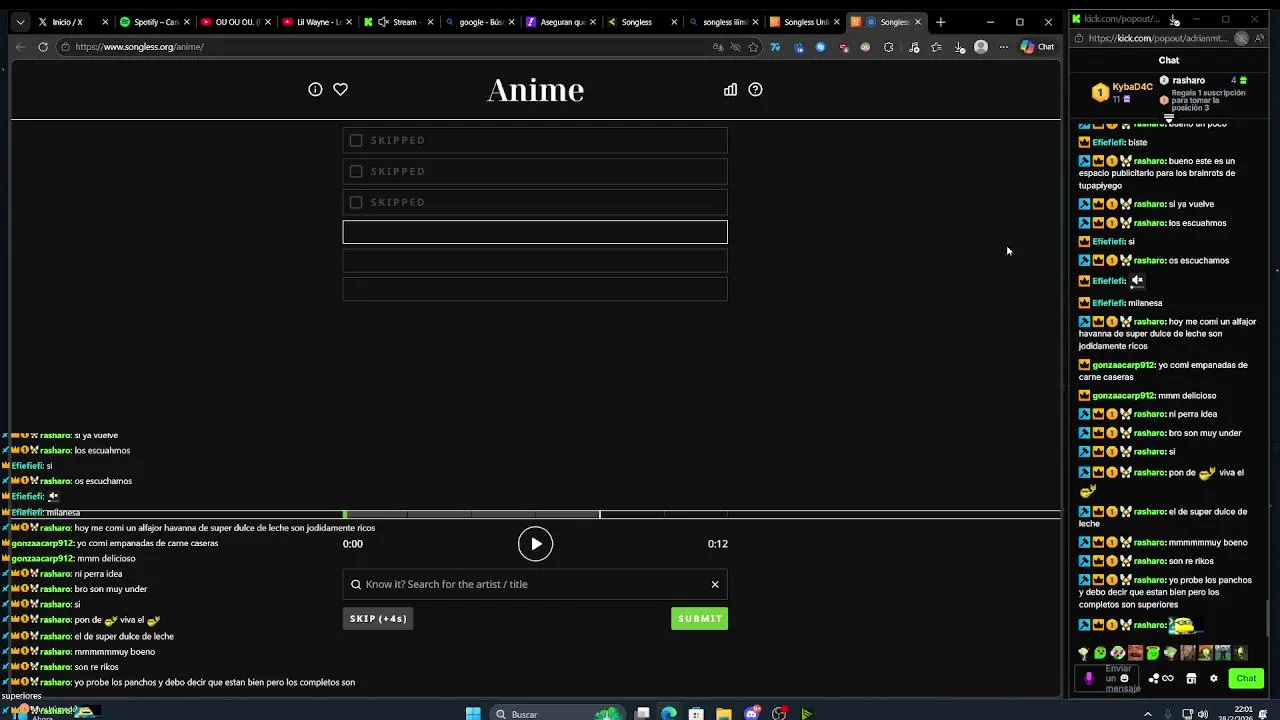
Task: Click rasharo name in last chat message
Action: coord(1150,625)
